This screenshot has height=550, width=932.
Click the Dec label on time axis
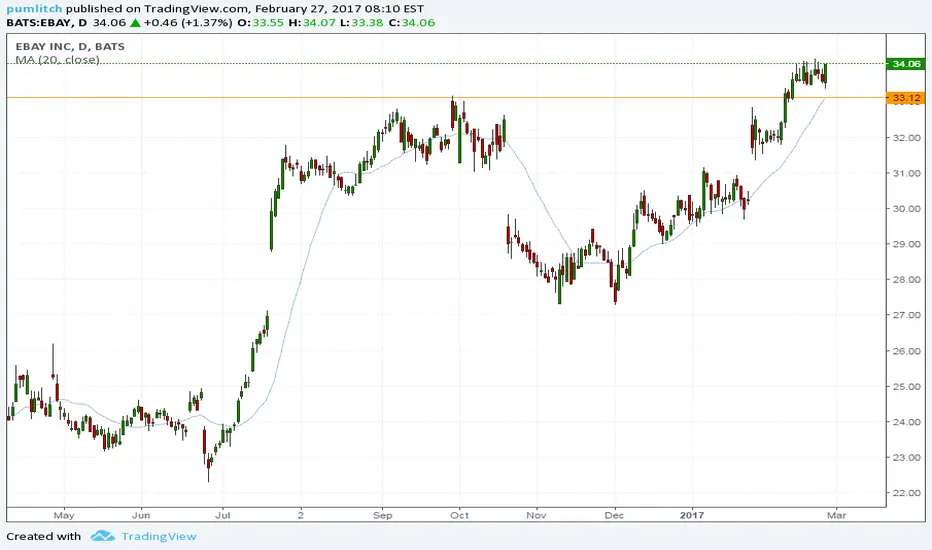(615, 516)
